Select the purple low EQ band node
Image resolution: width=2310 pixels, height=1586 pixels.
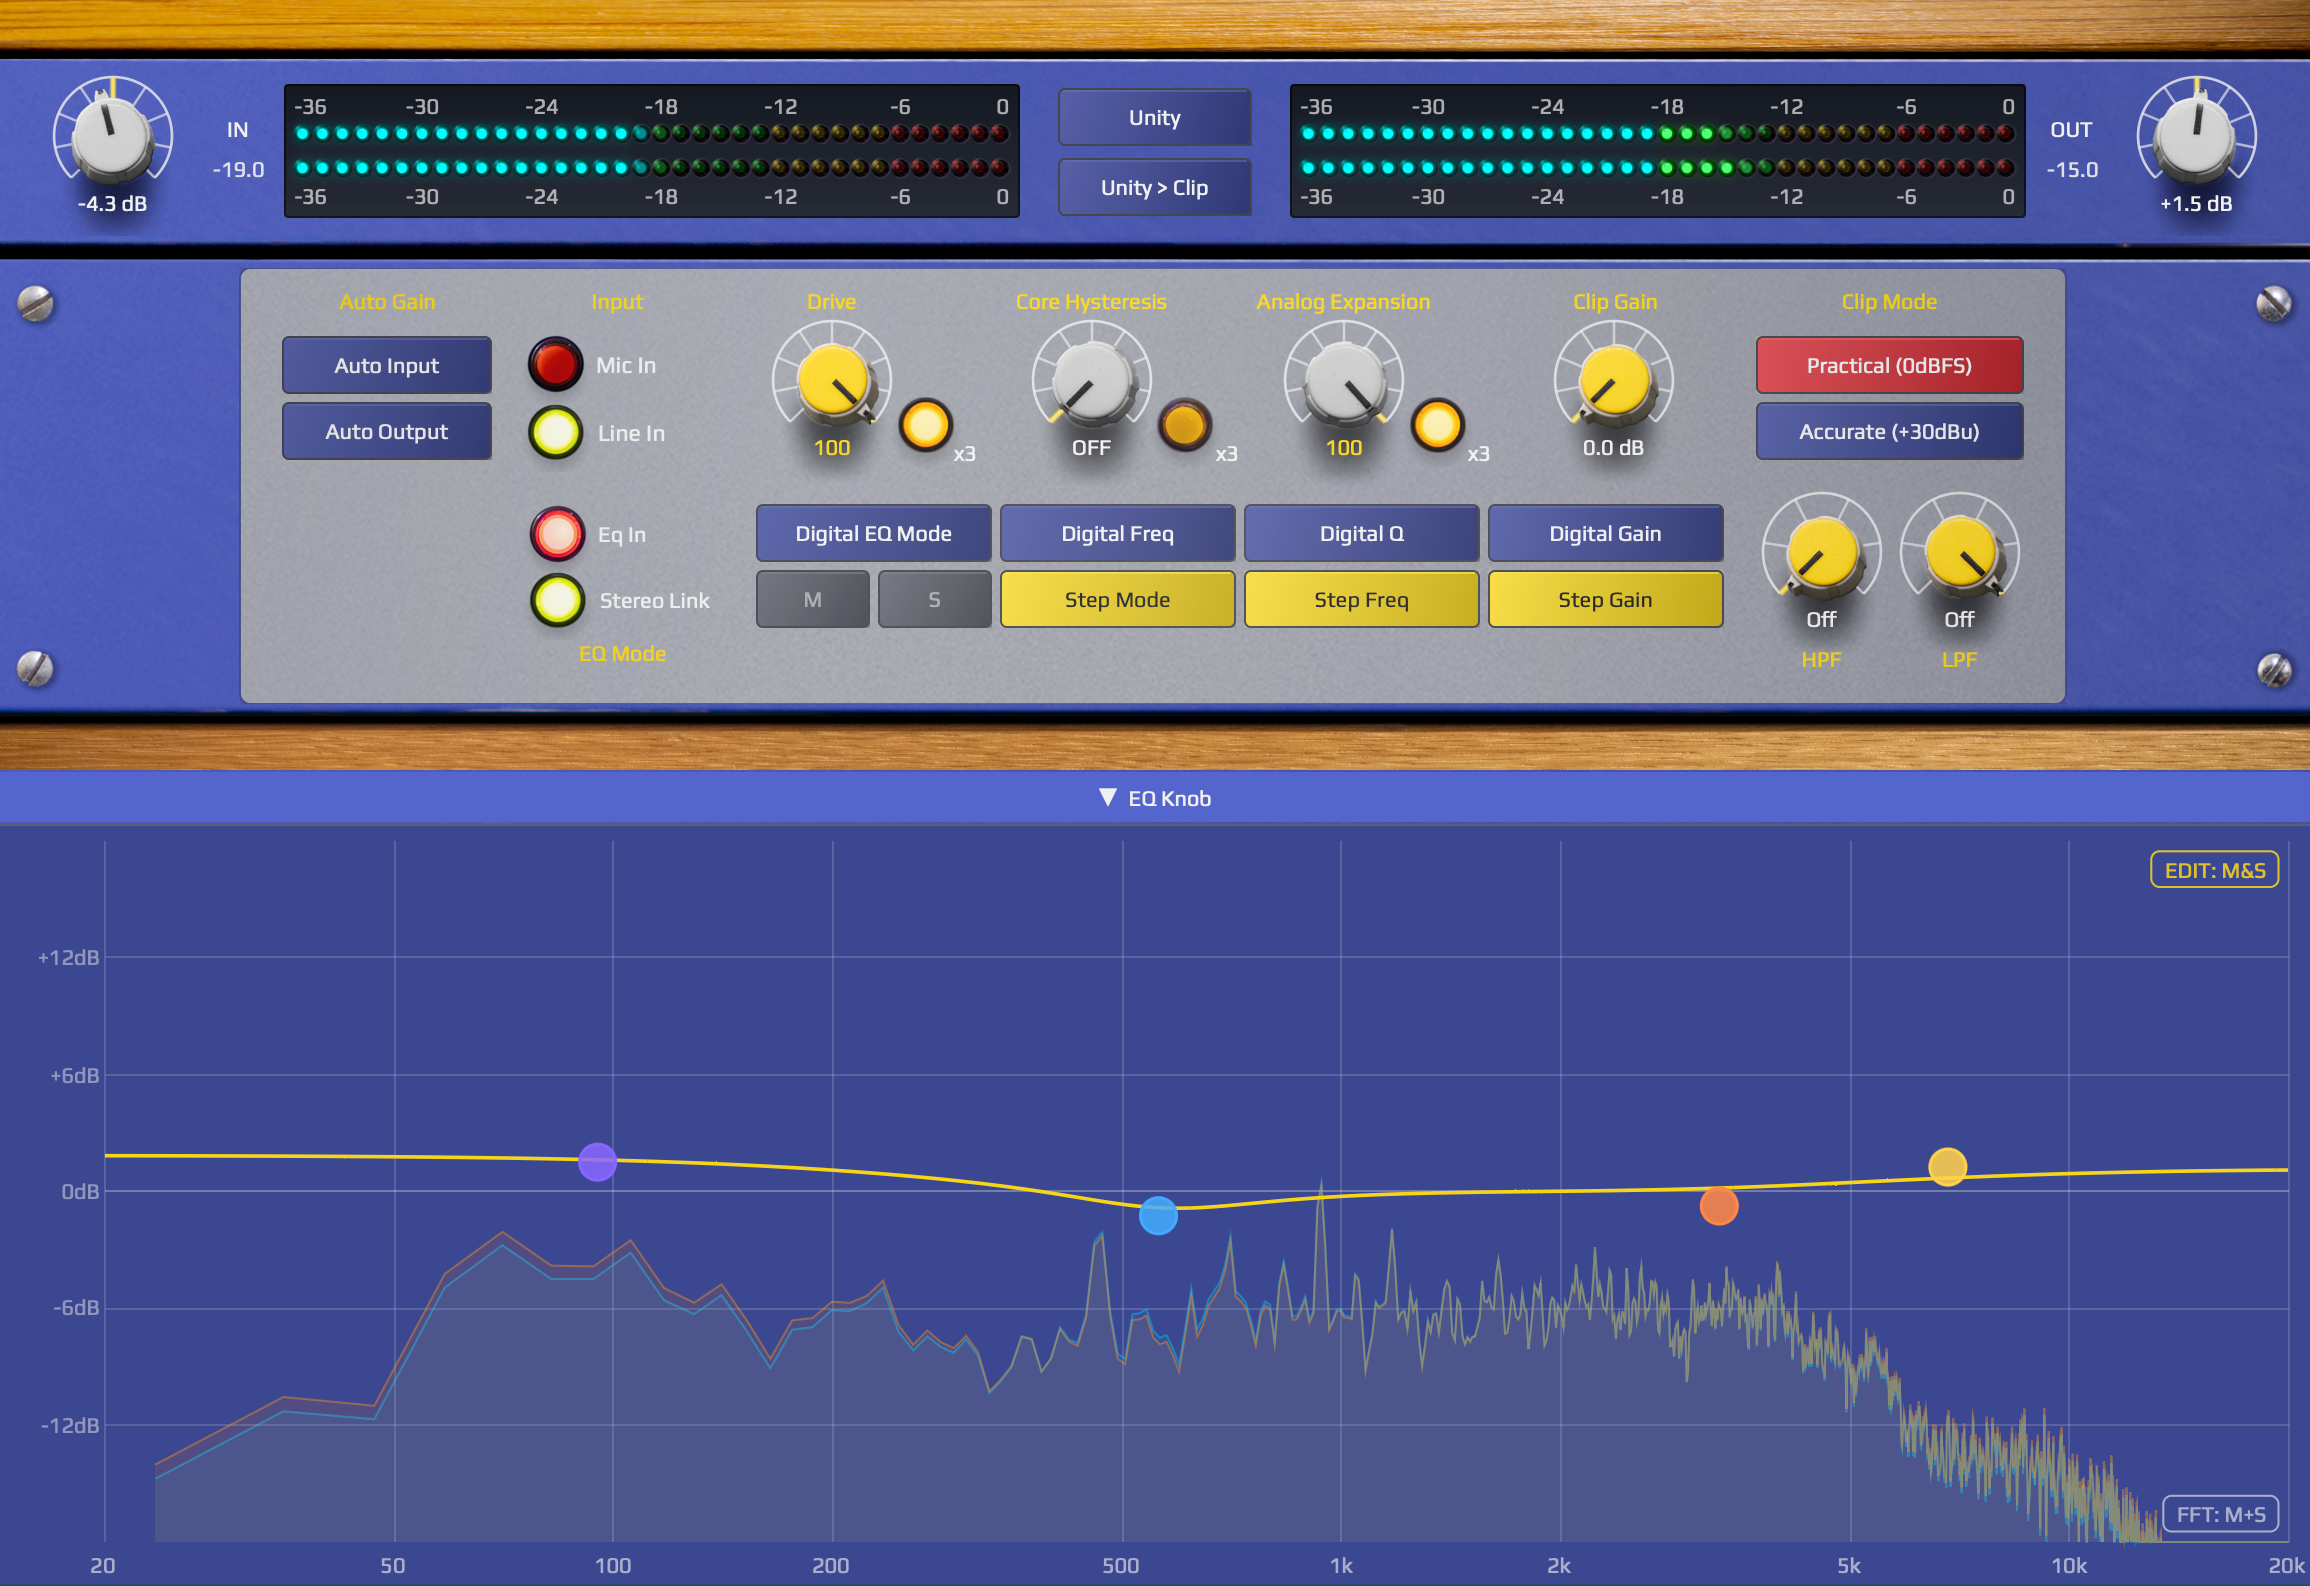click(597, 1162)
